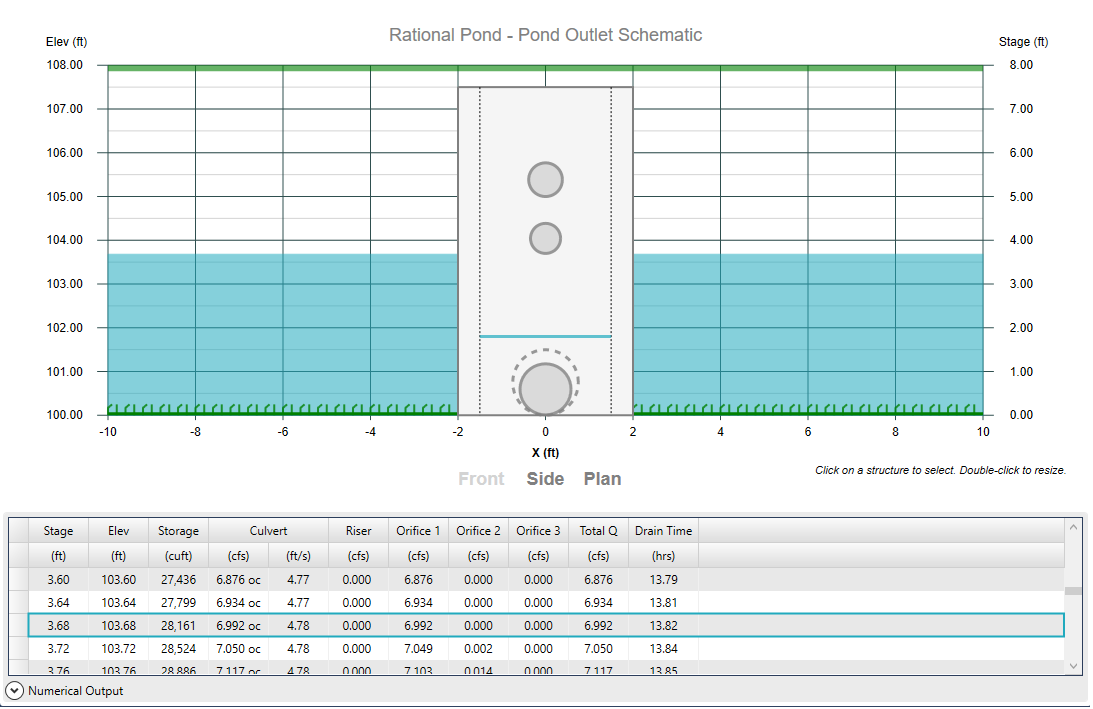Click the Drain Time column header
Image resolution: width=1093 pixels, height=709 pixels.
click(x=664, y=531)
